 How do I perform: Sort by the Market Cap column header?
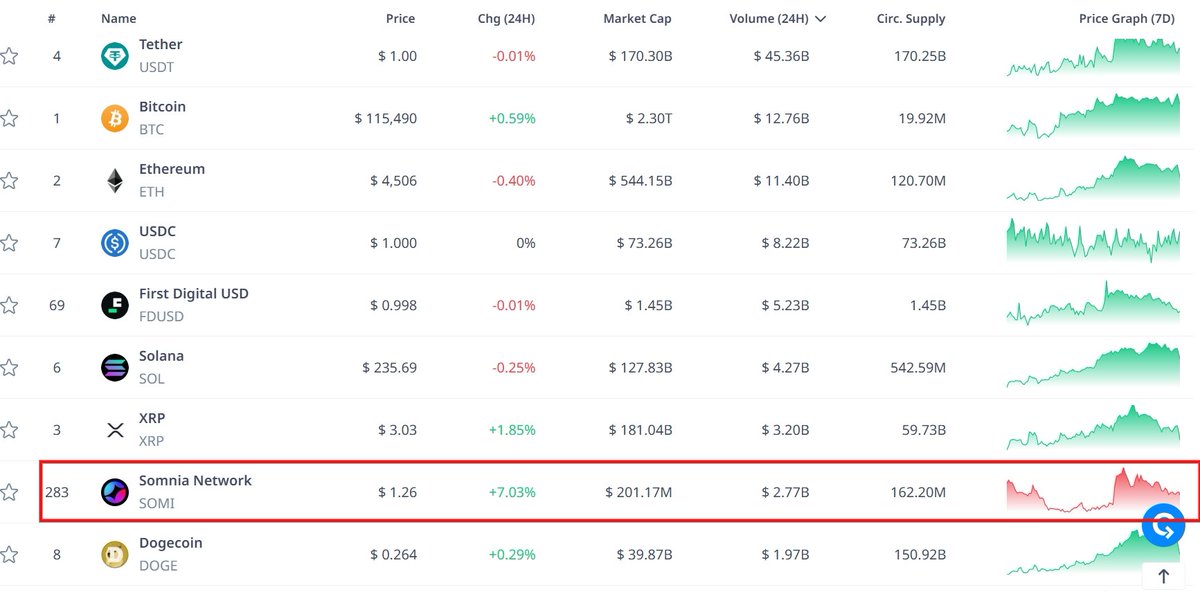coord(636,18)
